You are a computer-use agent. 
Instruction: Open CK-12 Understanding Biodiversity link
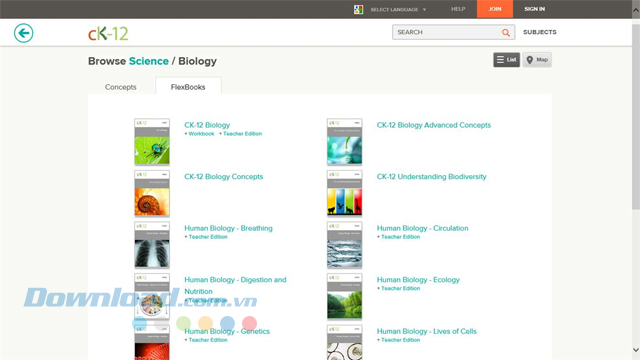431,177
